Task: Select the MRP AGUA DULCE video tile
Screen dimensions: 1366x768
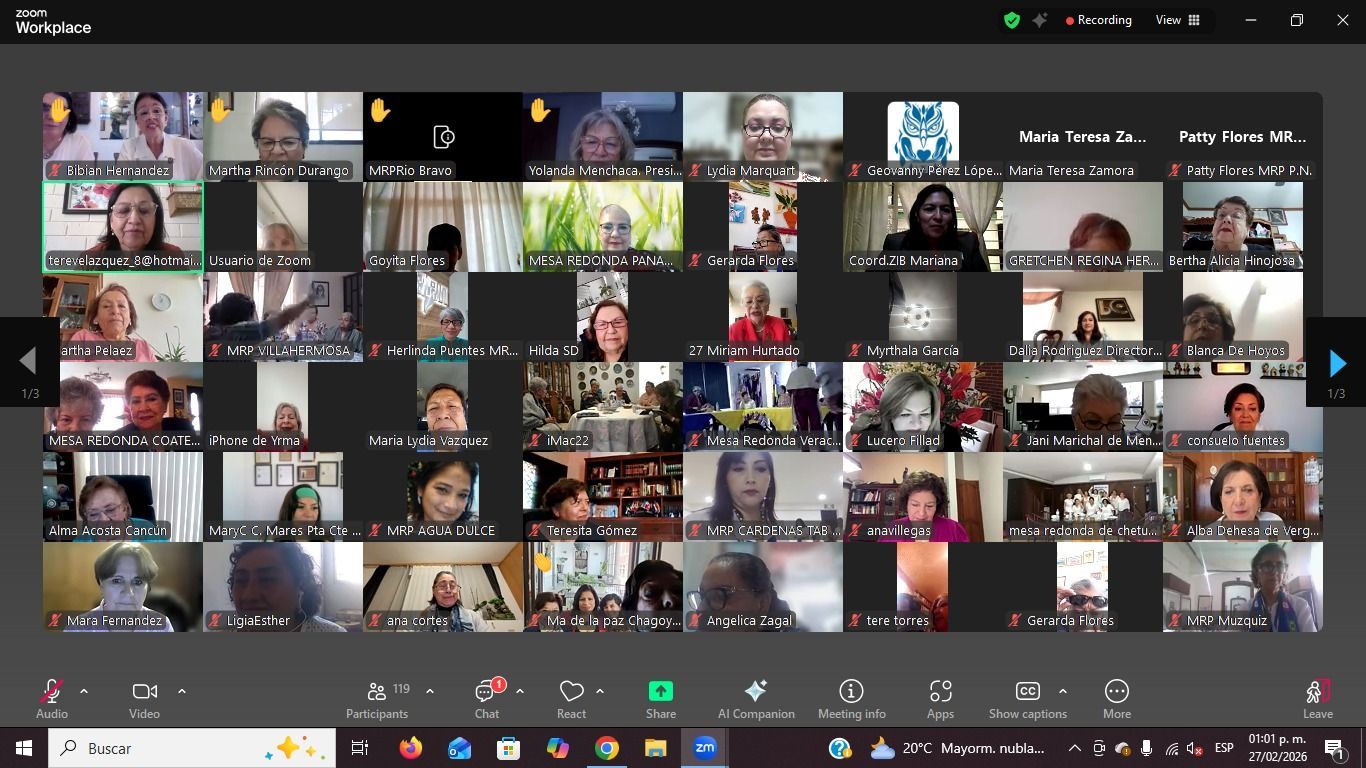Action: point(443,497)
